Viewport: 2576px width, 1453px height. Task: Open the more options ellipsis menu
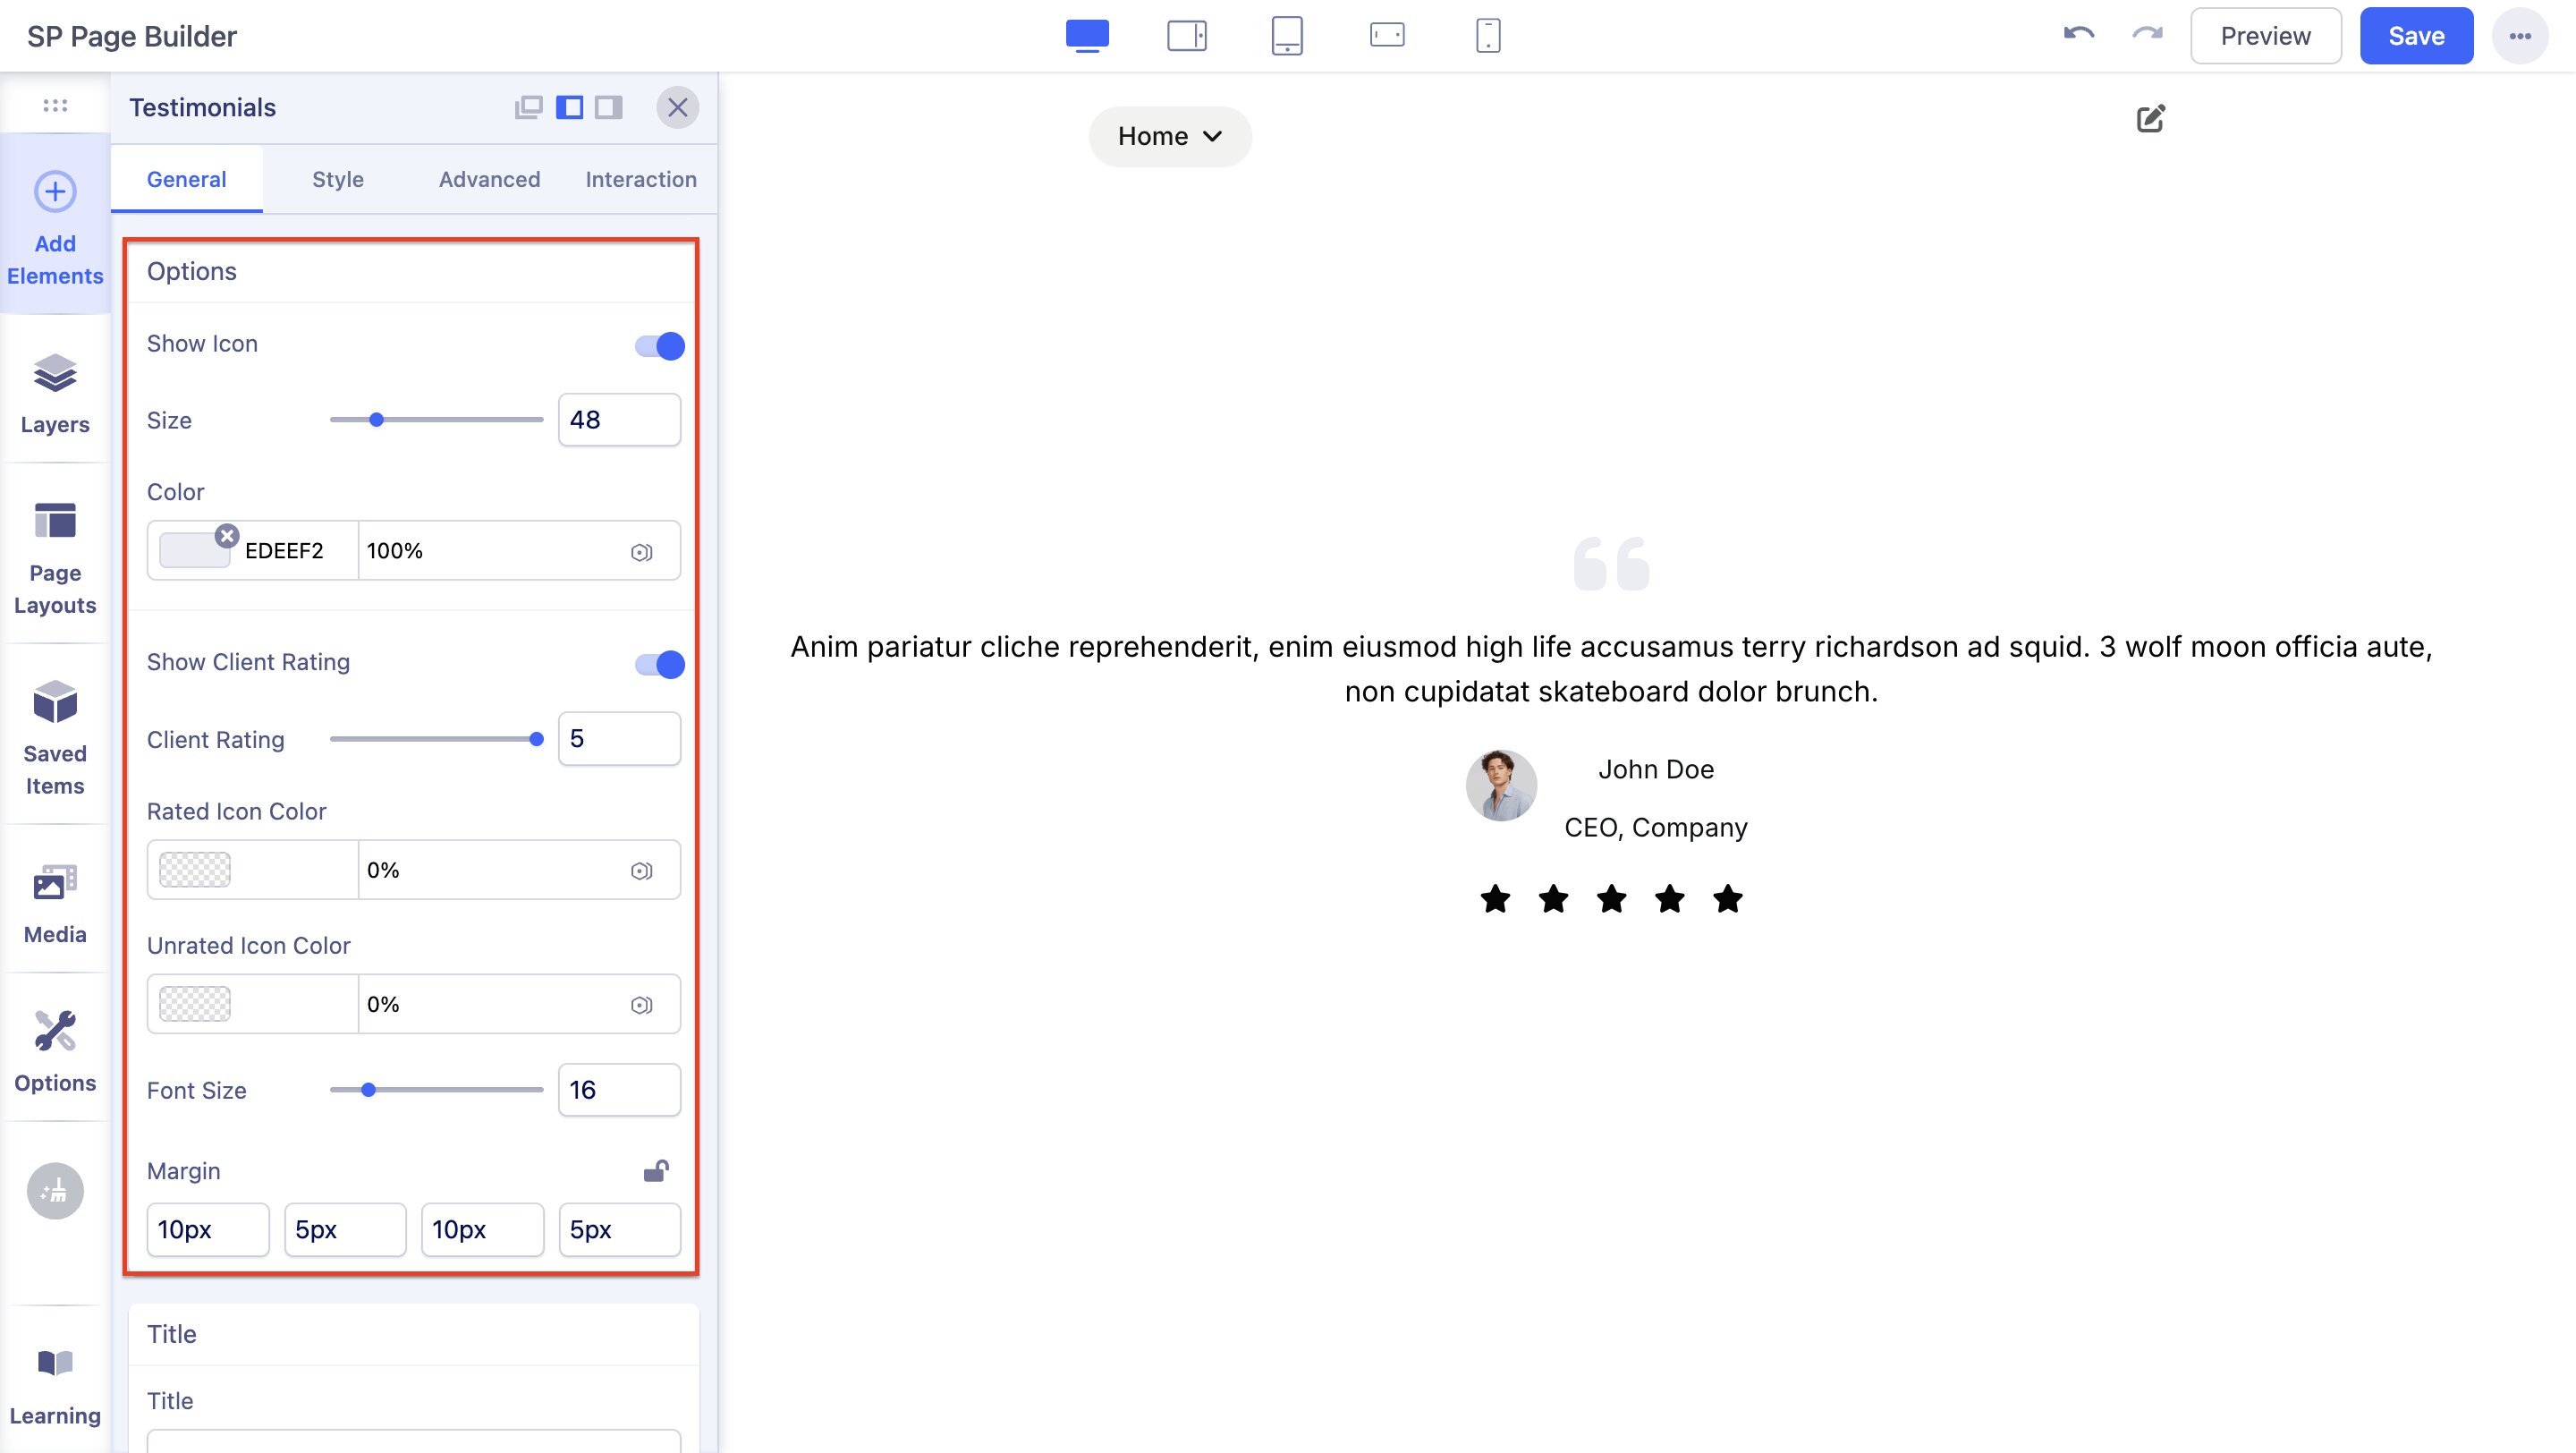tap(2519, 36)
